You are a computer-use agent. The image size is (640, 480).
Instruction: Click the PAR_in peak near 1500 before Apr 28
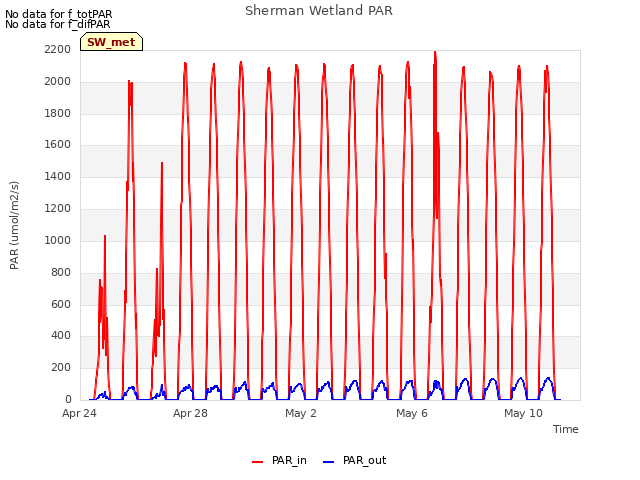(x=162, y=164)
